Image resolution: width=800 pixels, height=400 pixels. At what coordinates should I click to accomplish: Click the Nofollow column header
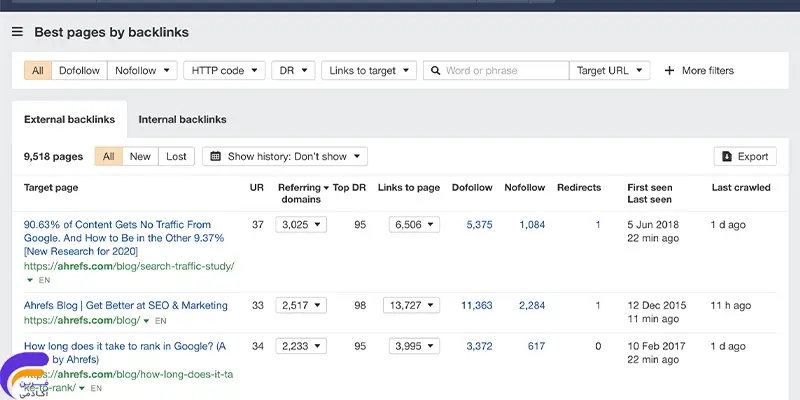tap(524, 188)
